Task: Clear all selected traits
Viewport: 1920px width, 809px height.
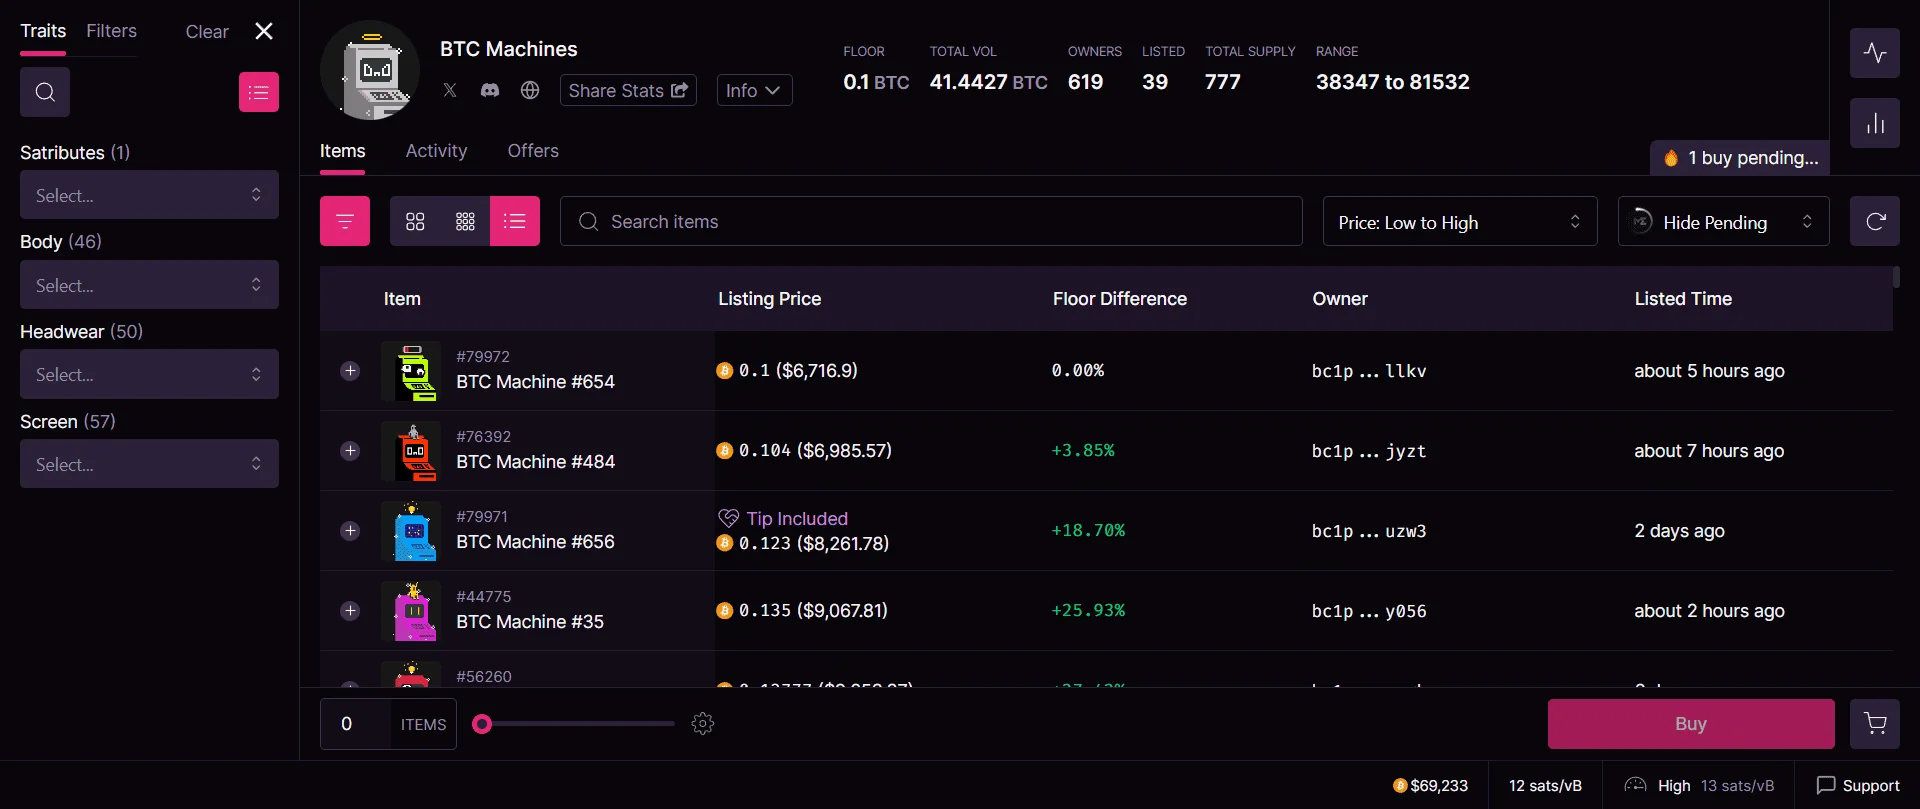Action: (x=207, y=32)
